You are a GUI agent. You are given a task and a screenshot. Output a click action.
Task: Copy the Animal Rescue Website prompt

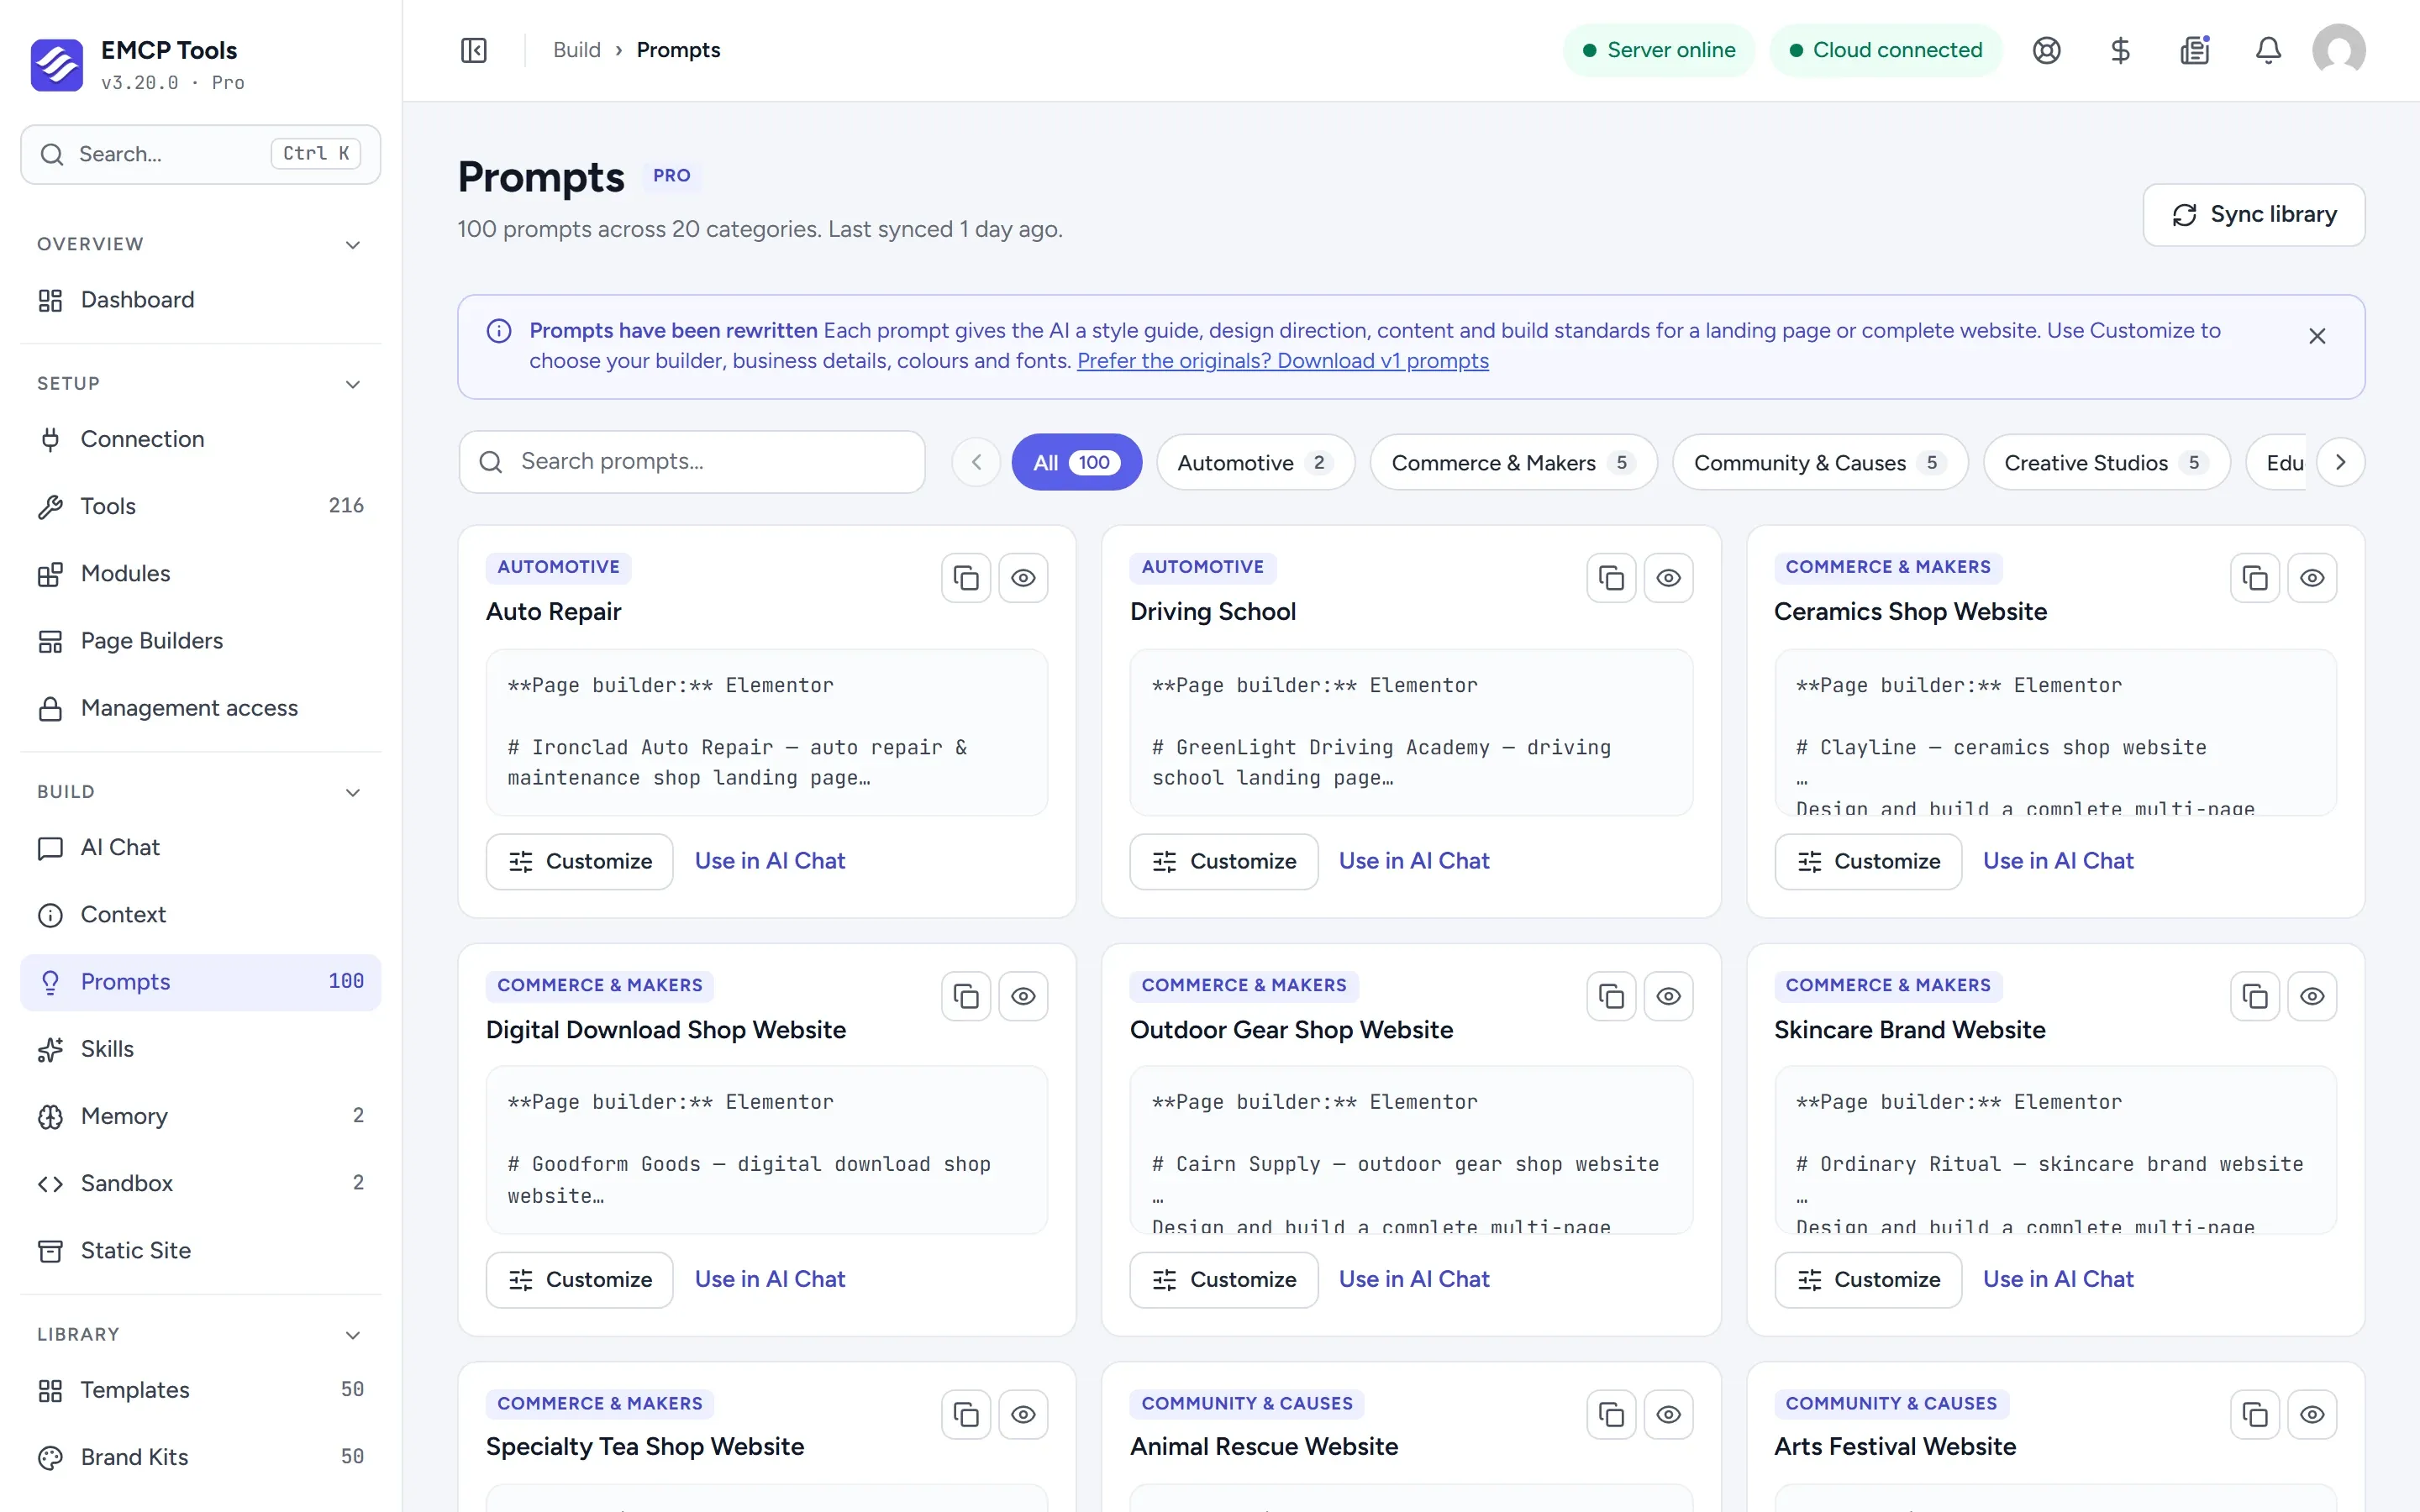[1610, 1414]
